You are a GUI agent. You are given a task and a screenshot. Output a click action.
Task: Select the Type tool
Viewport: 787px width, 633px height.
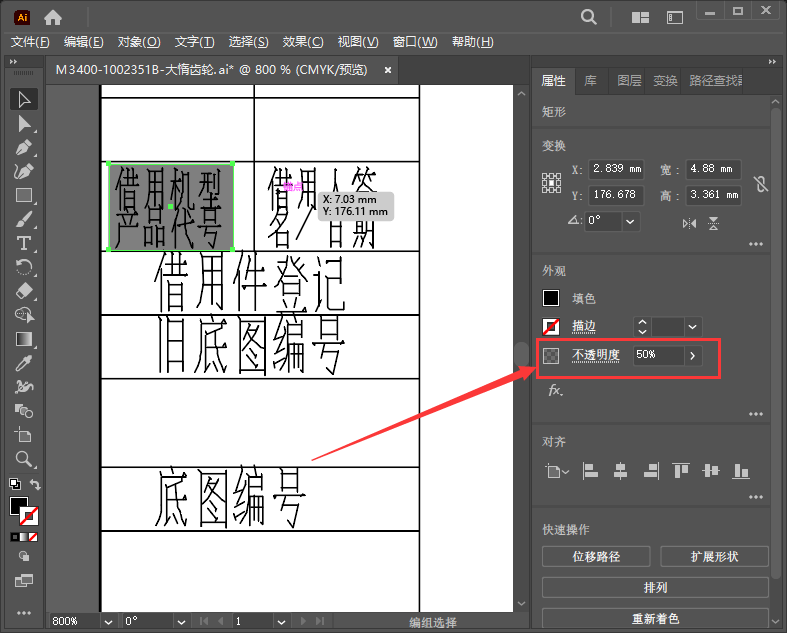coord(25,243)
